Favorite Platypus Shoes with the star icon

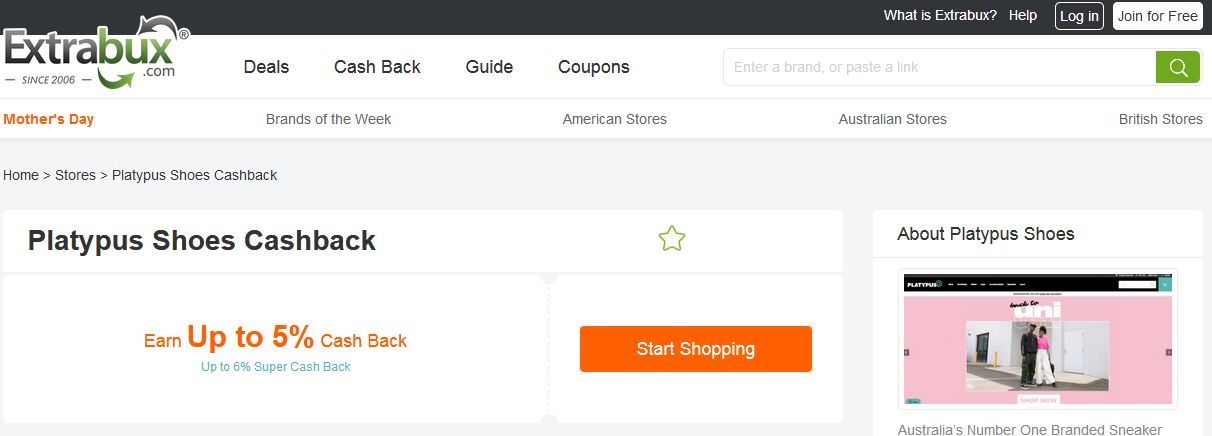[672, 239]
